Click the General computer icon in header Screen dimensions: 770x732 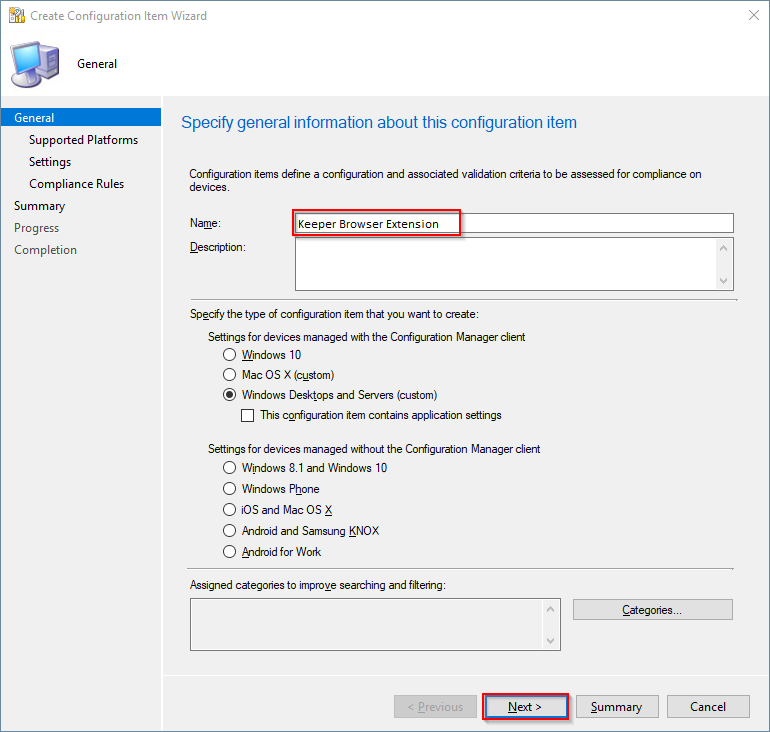34,64
